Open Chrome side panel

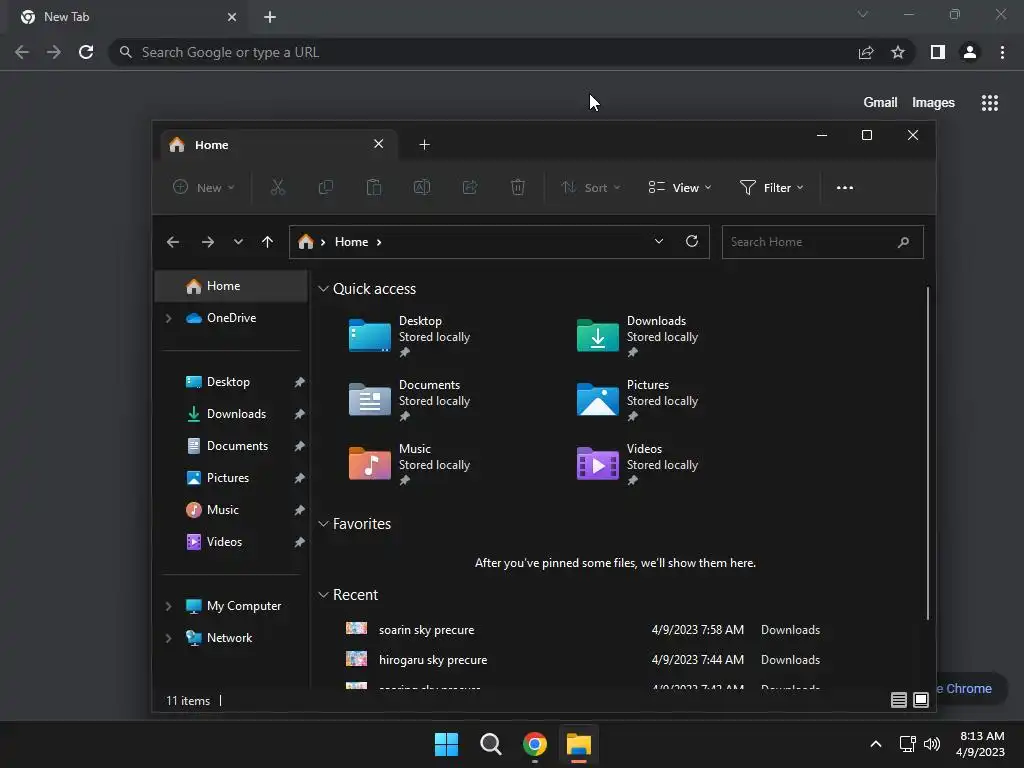coord(938,52)
